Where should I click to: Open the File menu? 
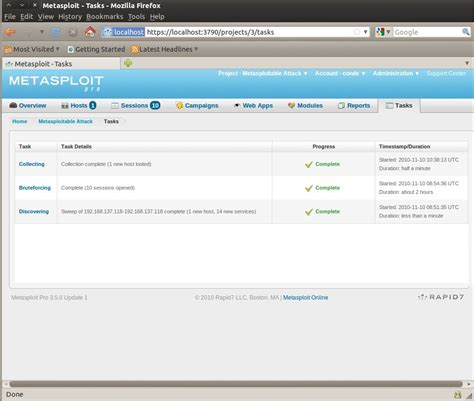(10, 17)
